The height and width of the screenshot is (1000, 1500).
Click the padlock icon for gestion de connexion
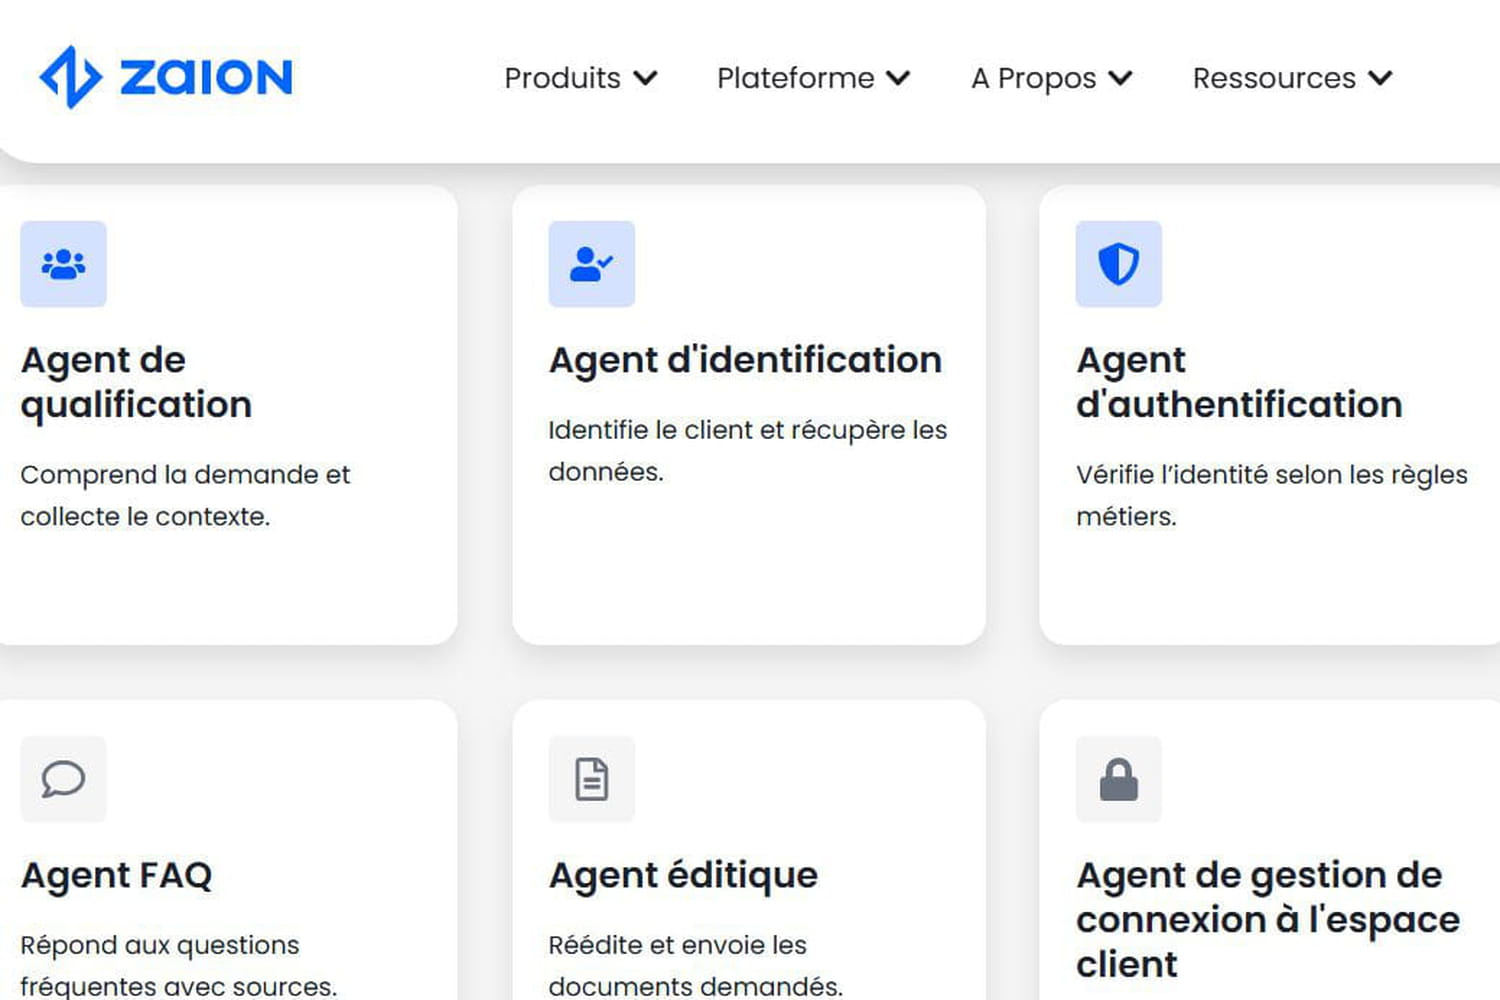1118,780
